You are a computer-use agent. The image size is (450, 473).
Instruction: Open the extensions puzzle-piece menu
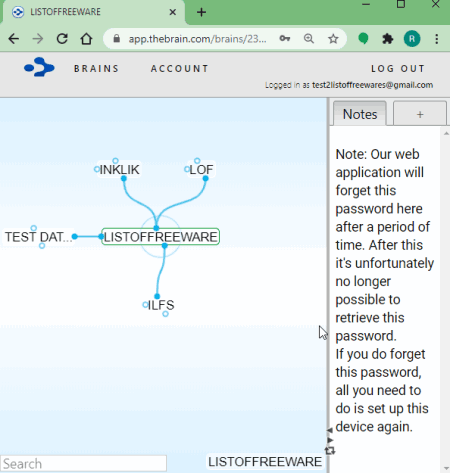[387, 39]
